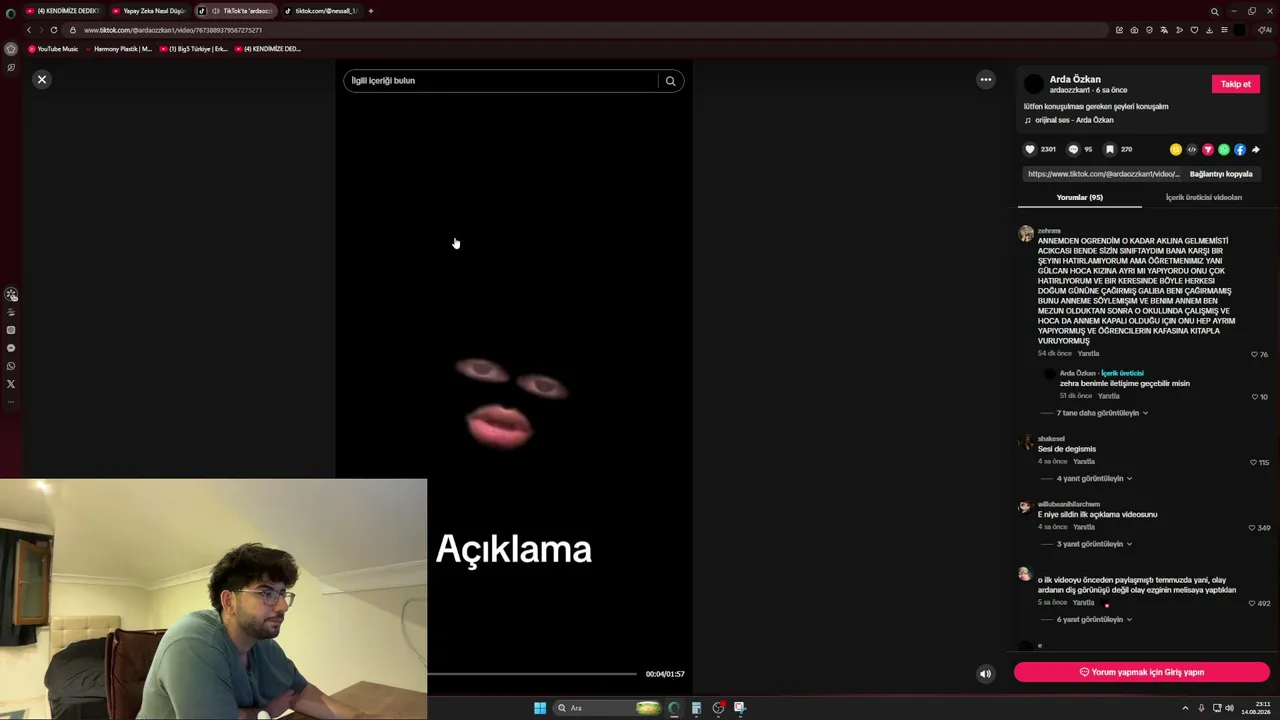Open taskbar clock and date

[1257, 708]
